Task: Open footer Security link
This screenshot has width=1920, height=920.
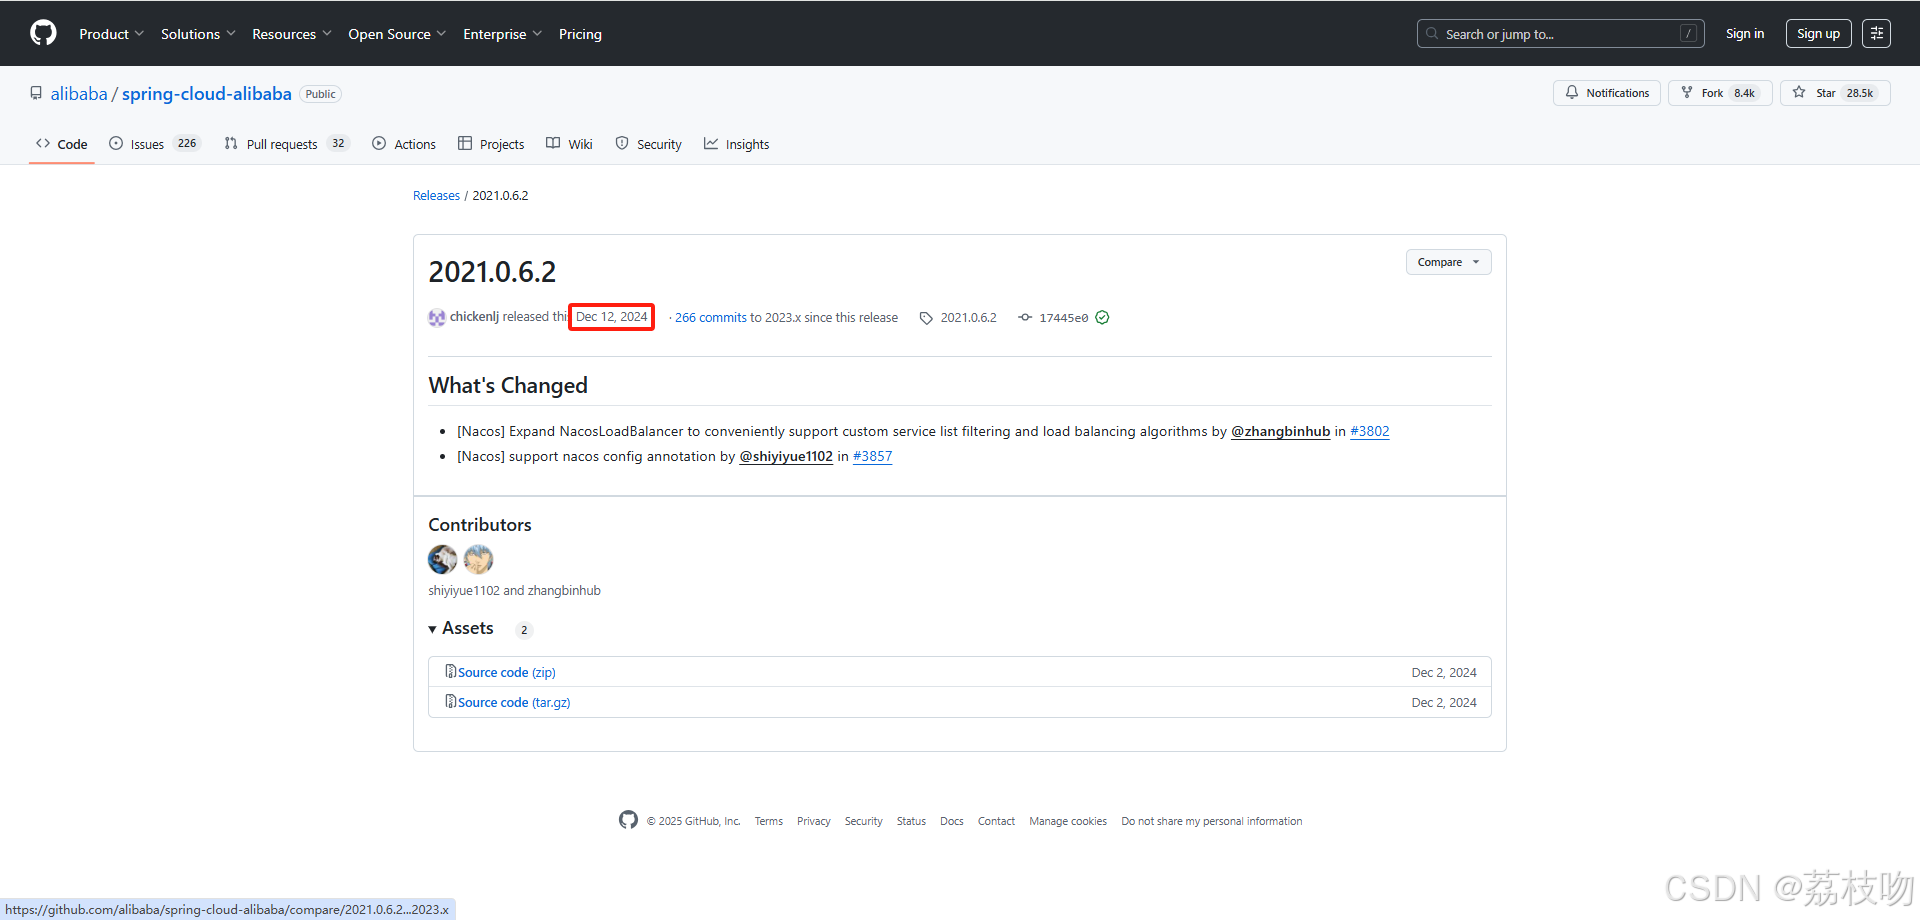Action: 864,822
